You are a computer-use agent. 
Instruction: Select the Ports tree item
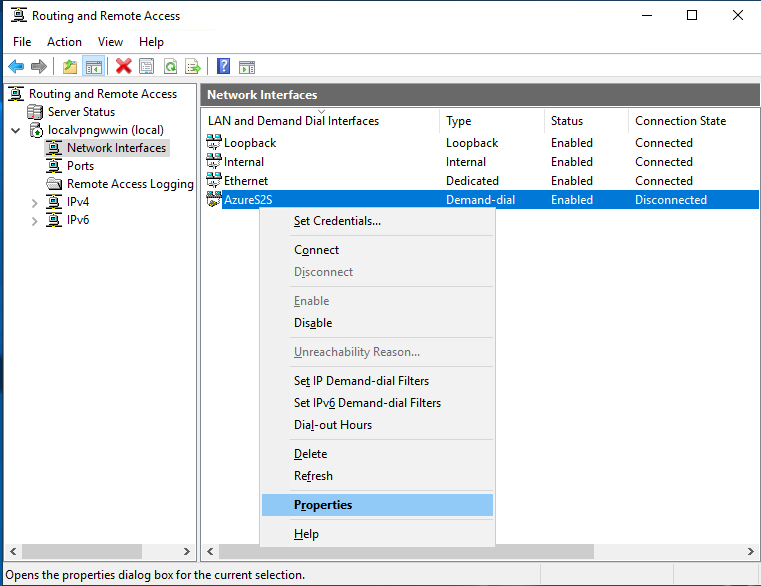click(81, 166)
